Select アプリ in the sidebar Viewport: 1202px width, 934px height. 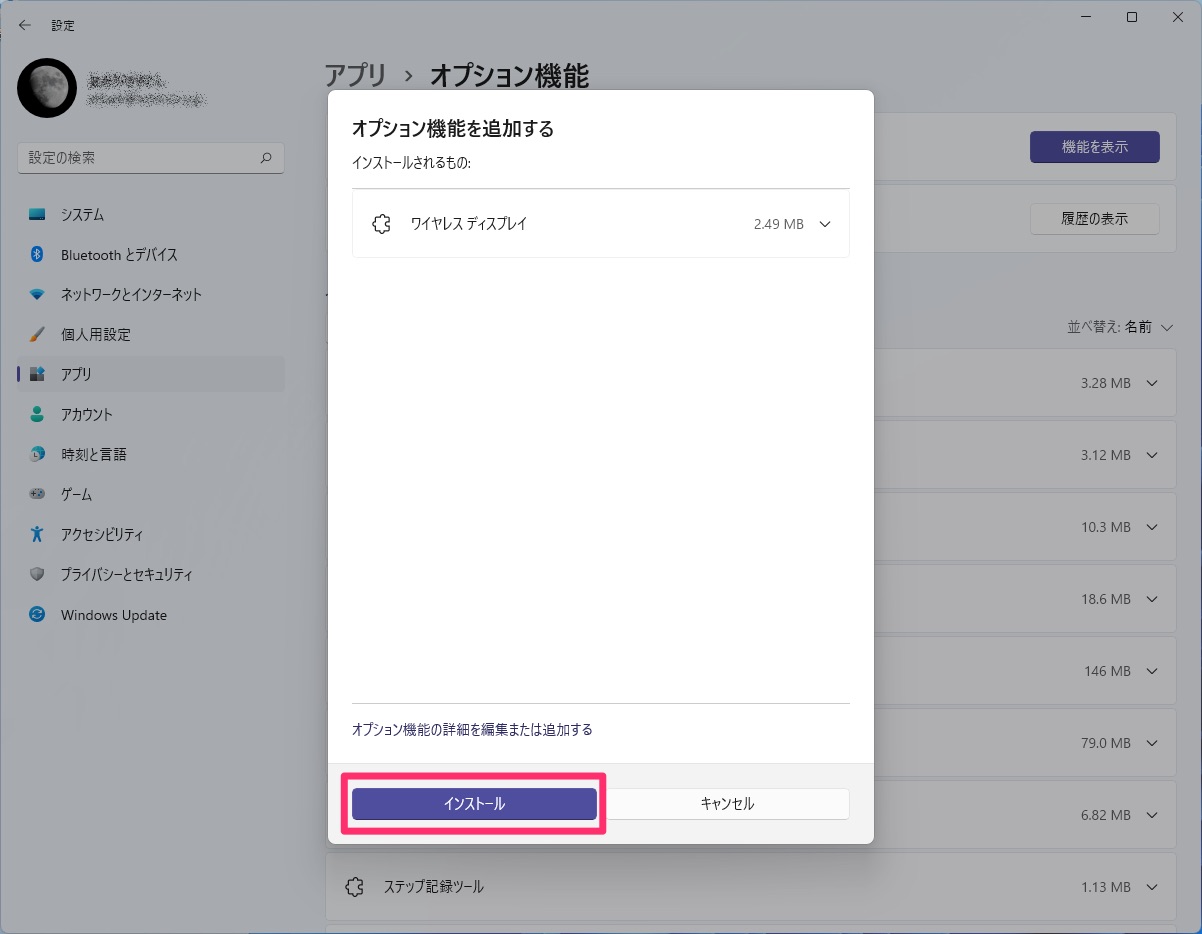pyautogui.click(x=151, y=374)
